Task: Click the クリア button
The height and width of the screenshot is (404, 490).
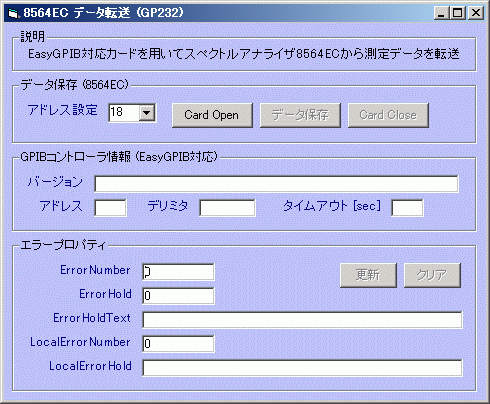Action: pyautogui.click(x=432, y=275)
